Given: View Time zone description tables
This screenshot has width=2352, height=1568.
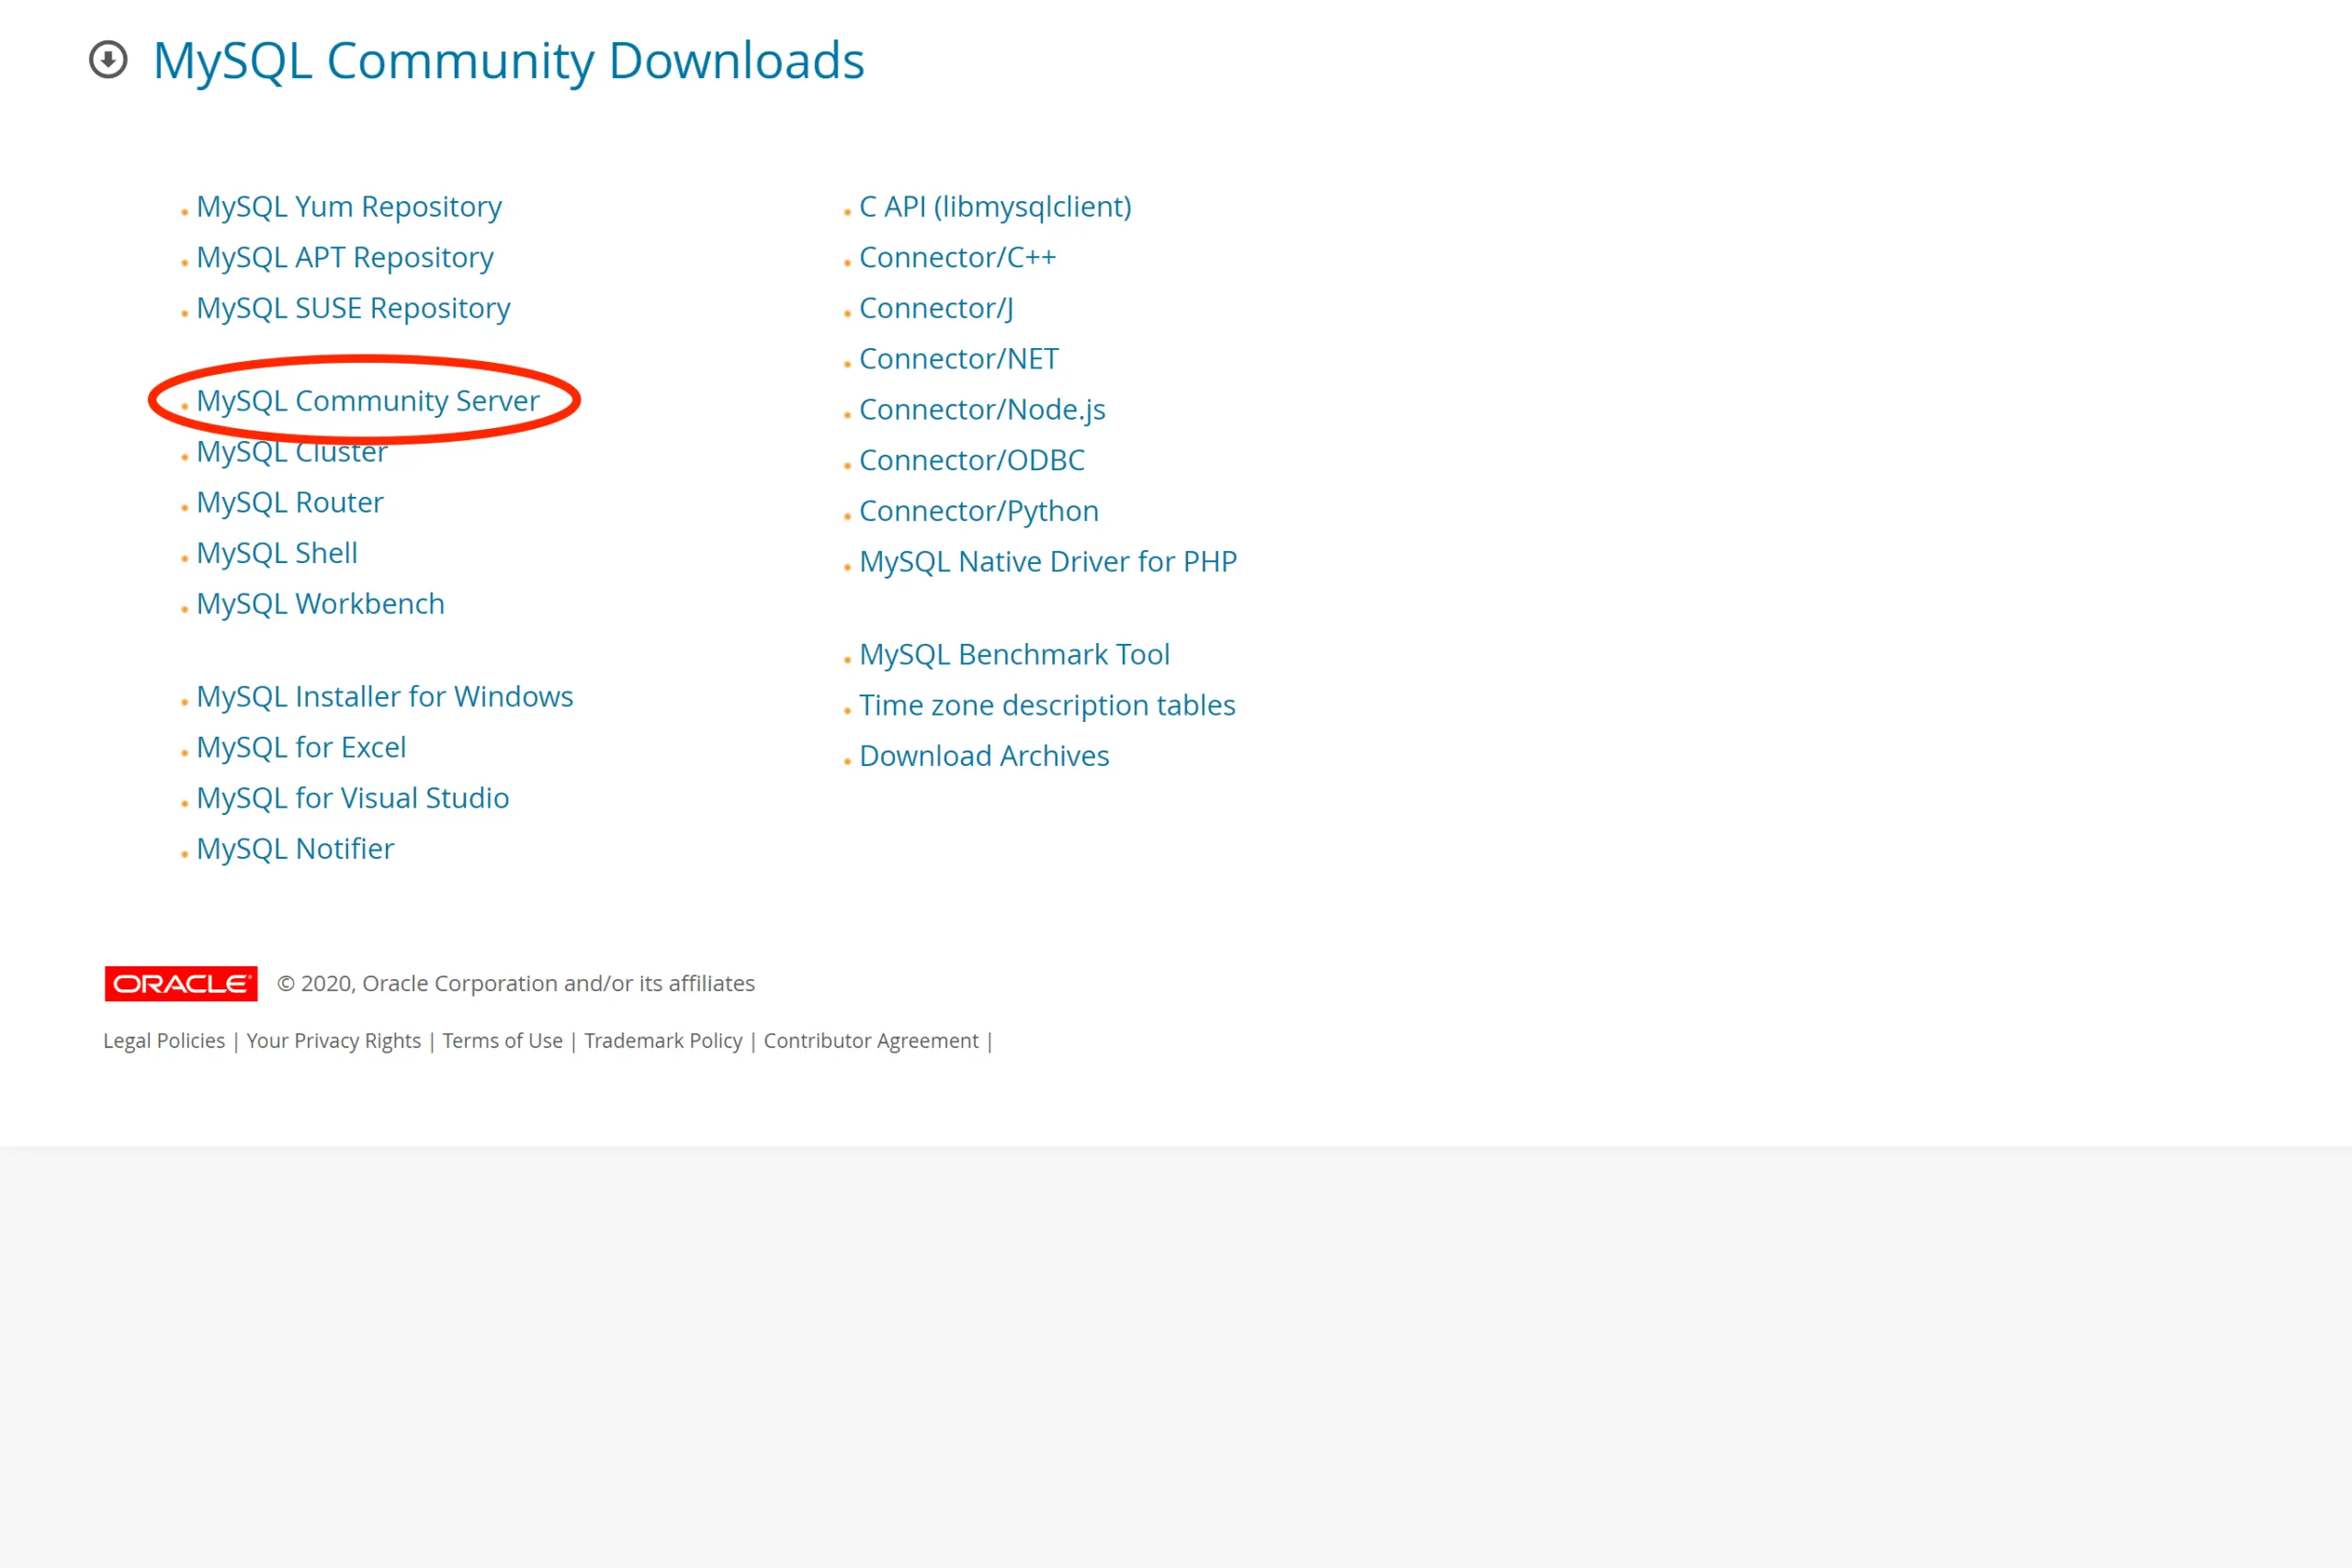Looking at the screenshot, I should coord(1047,705).
